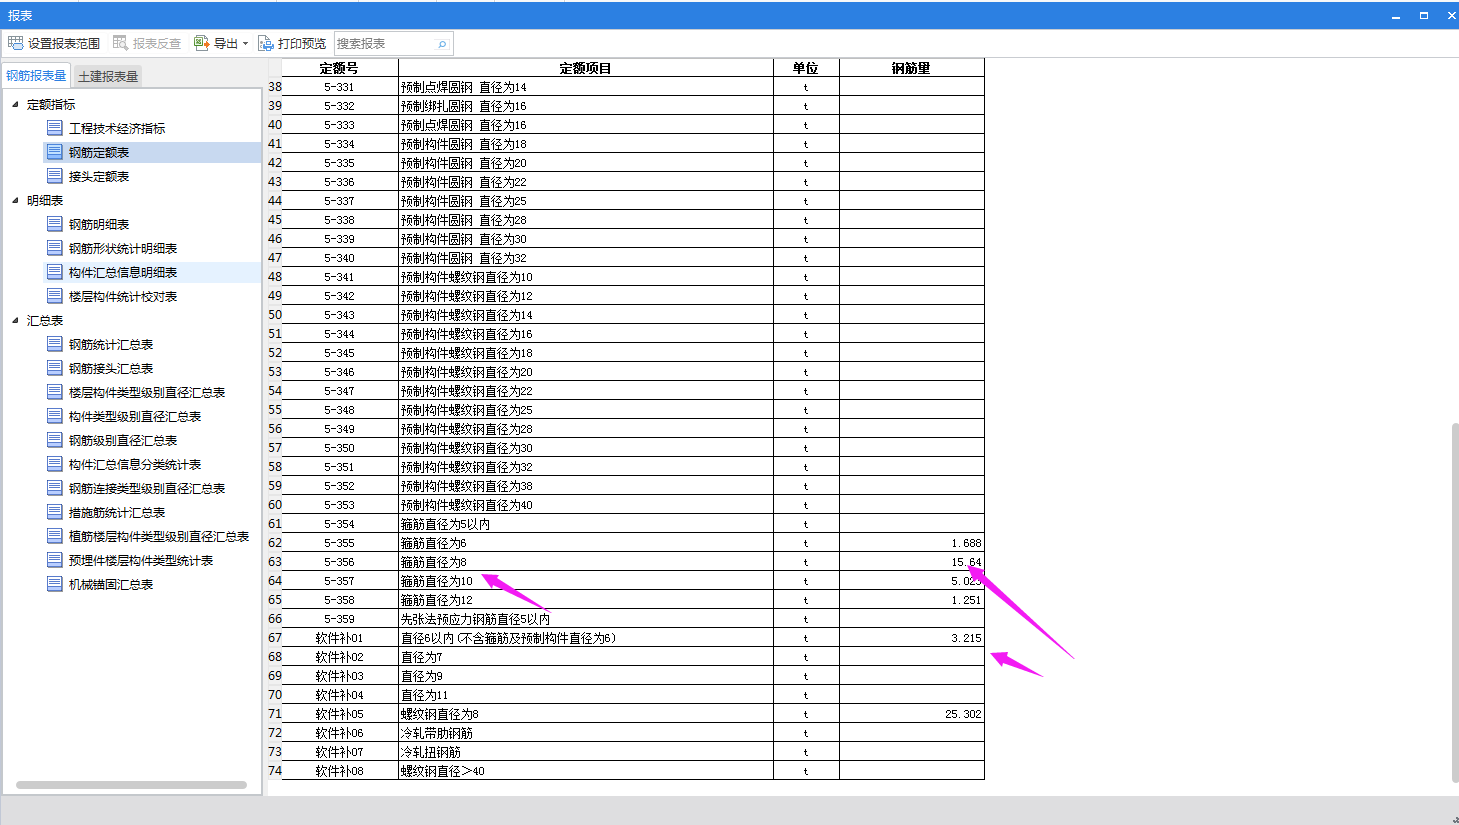Click the 单位 column header
The width and height of the screenshot is (1459, 825).
[x=806, y=68]
